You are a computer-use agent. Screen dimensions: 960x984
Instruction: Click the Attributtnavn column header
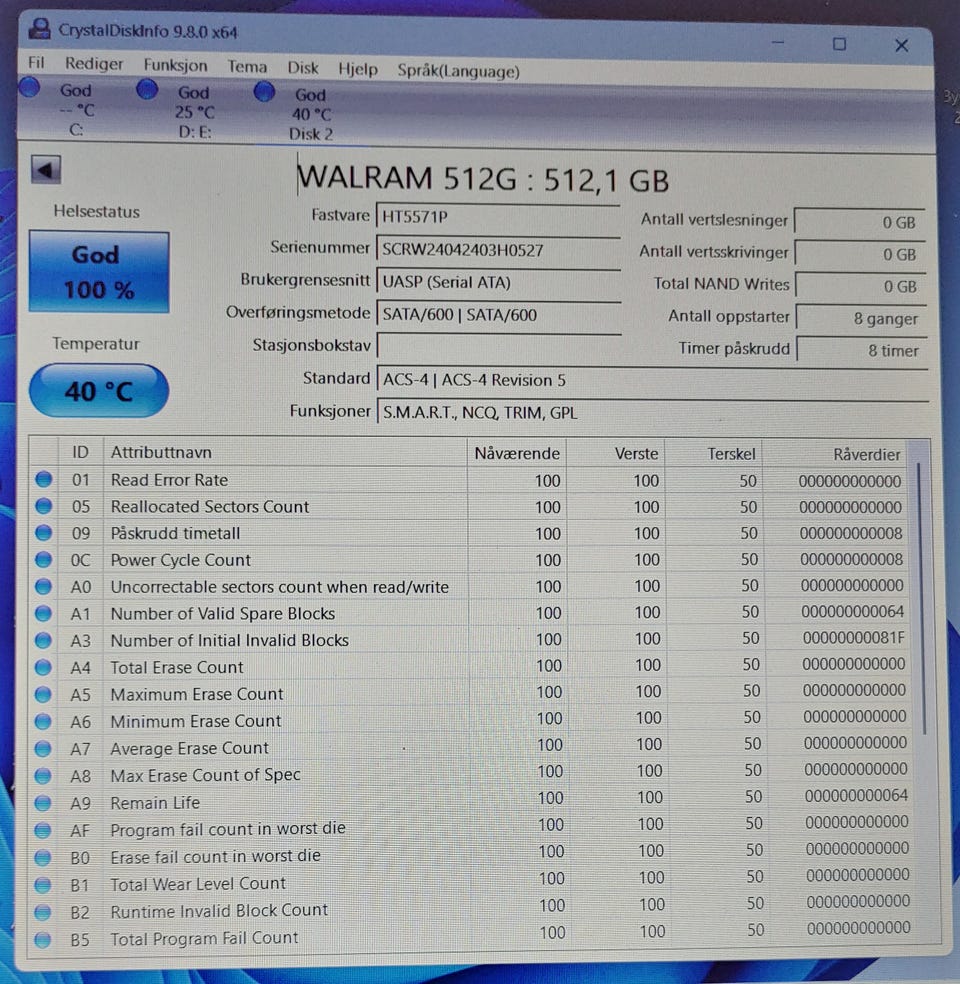pos(285,452)
